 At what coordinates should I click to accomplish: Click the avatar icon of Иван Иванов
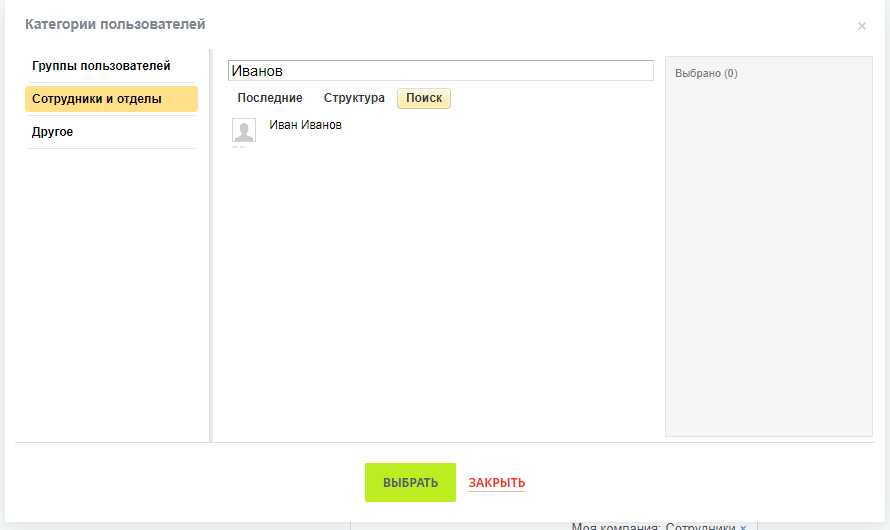point(244,130)
